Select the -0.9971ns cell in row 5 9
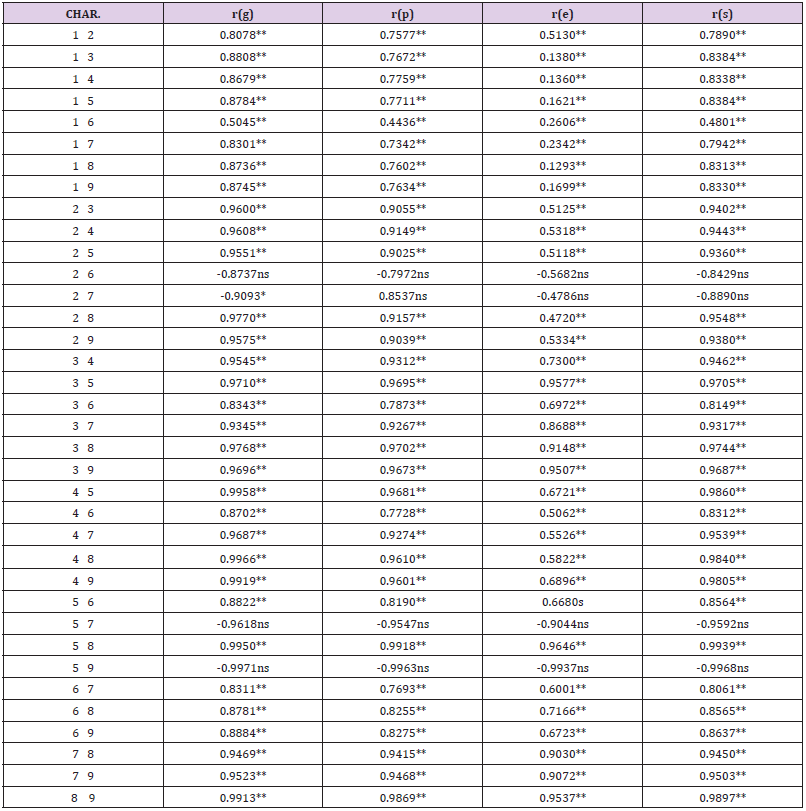Viewport: 806px width, 811px height. (242, 667)
